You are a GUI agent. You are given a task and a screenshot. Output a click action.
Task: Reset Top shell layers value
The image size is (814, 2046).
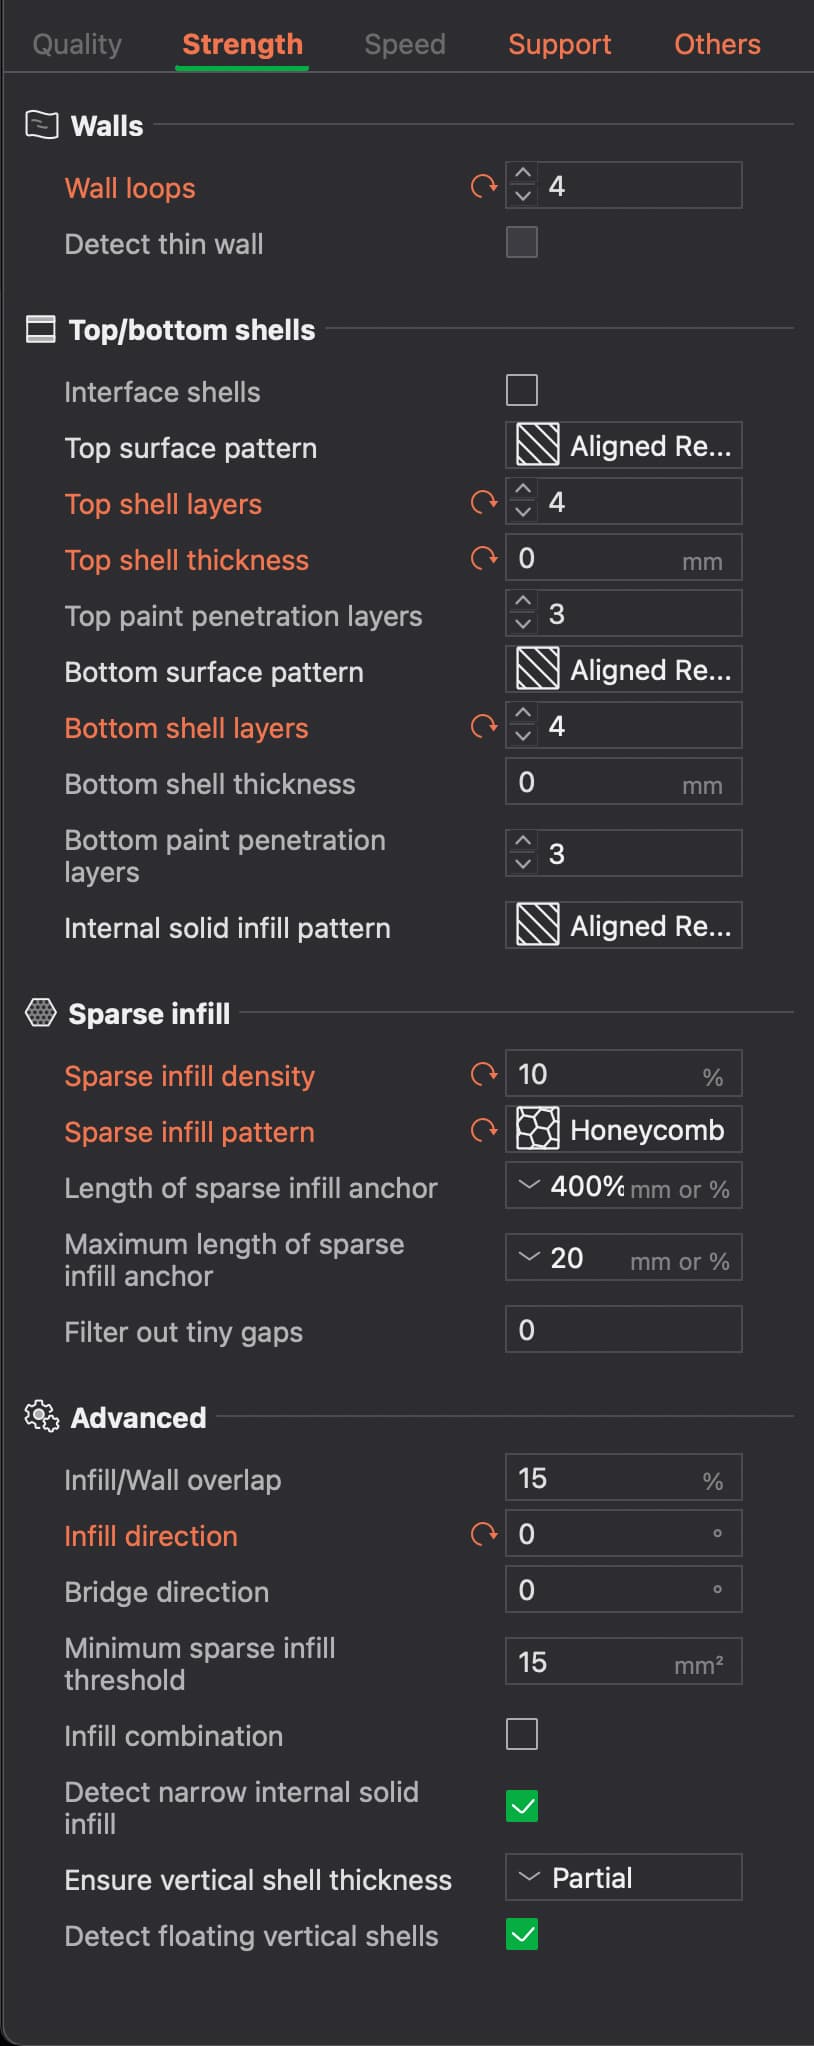[484, 502]
